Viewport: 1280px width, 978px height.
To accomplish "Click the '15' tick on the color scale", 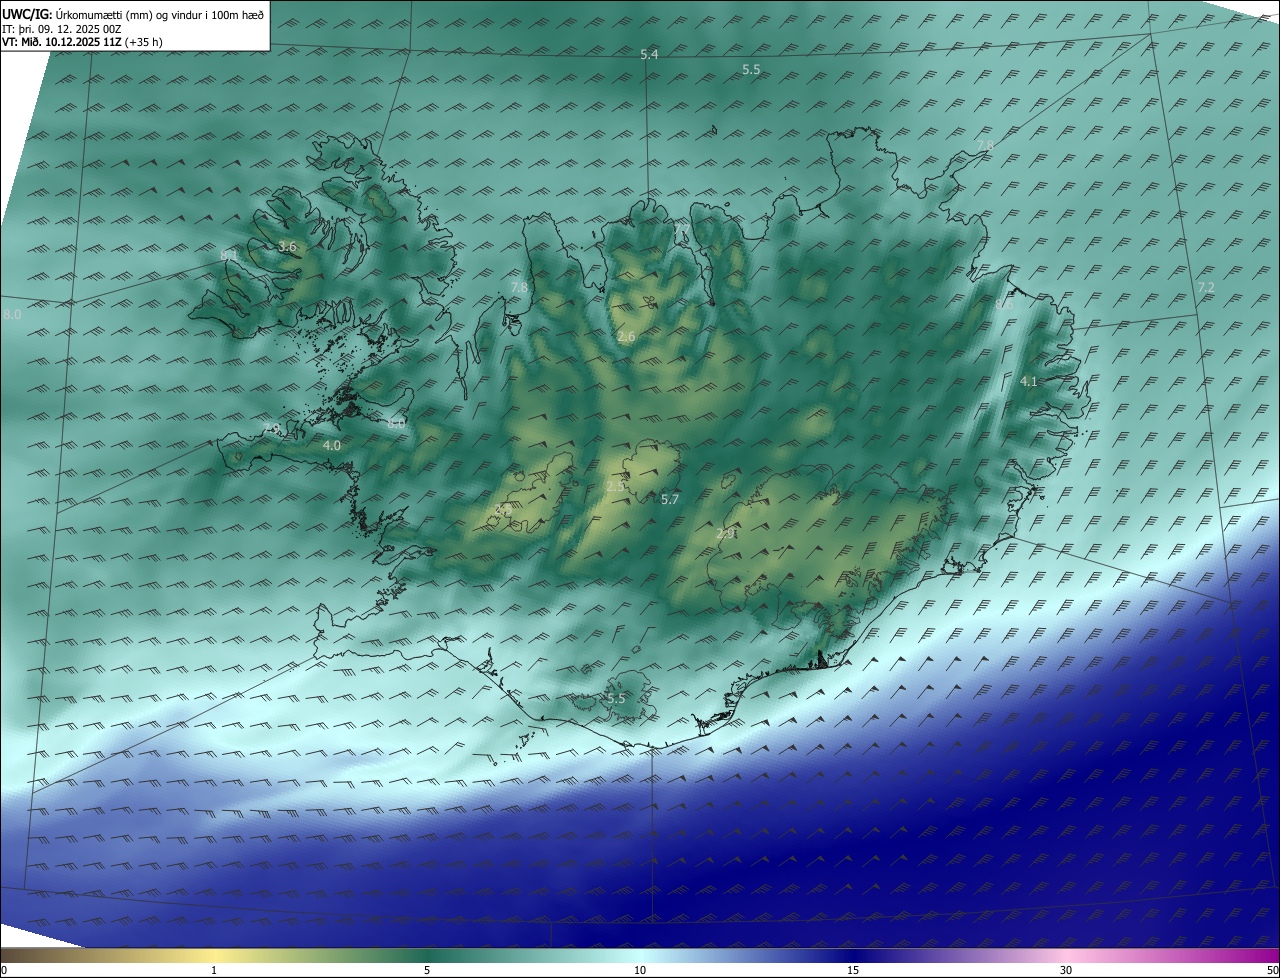I will click(x=853, y=970).
